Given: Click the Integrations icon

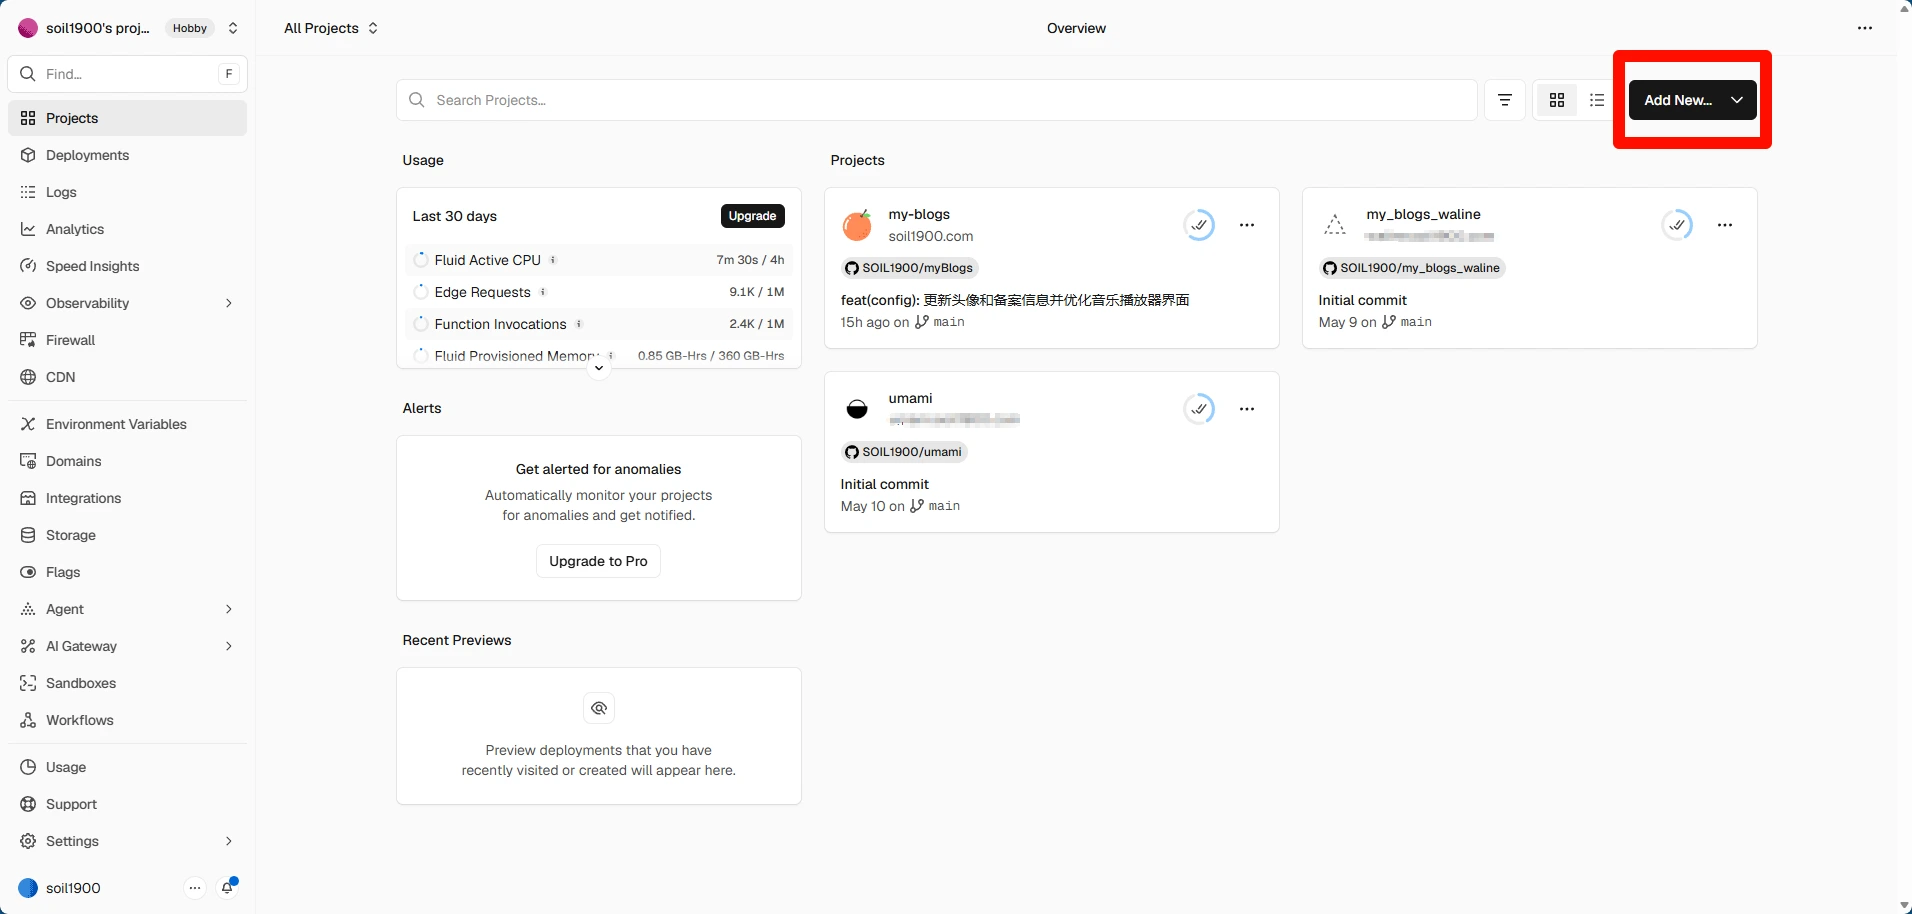Looking at the screenshot, I should point(28,498).
